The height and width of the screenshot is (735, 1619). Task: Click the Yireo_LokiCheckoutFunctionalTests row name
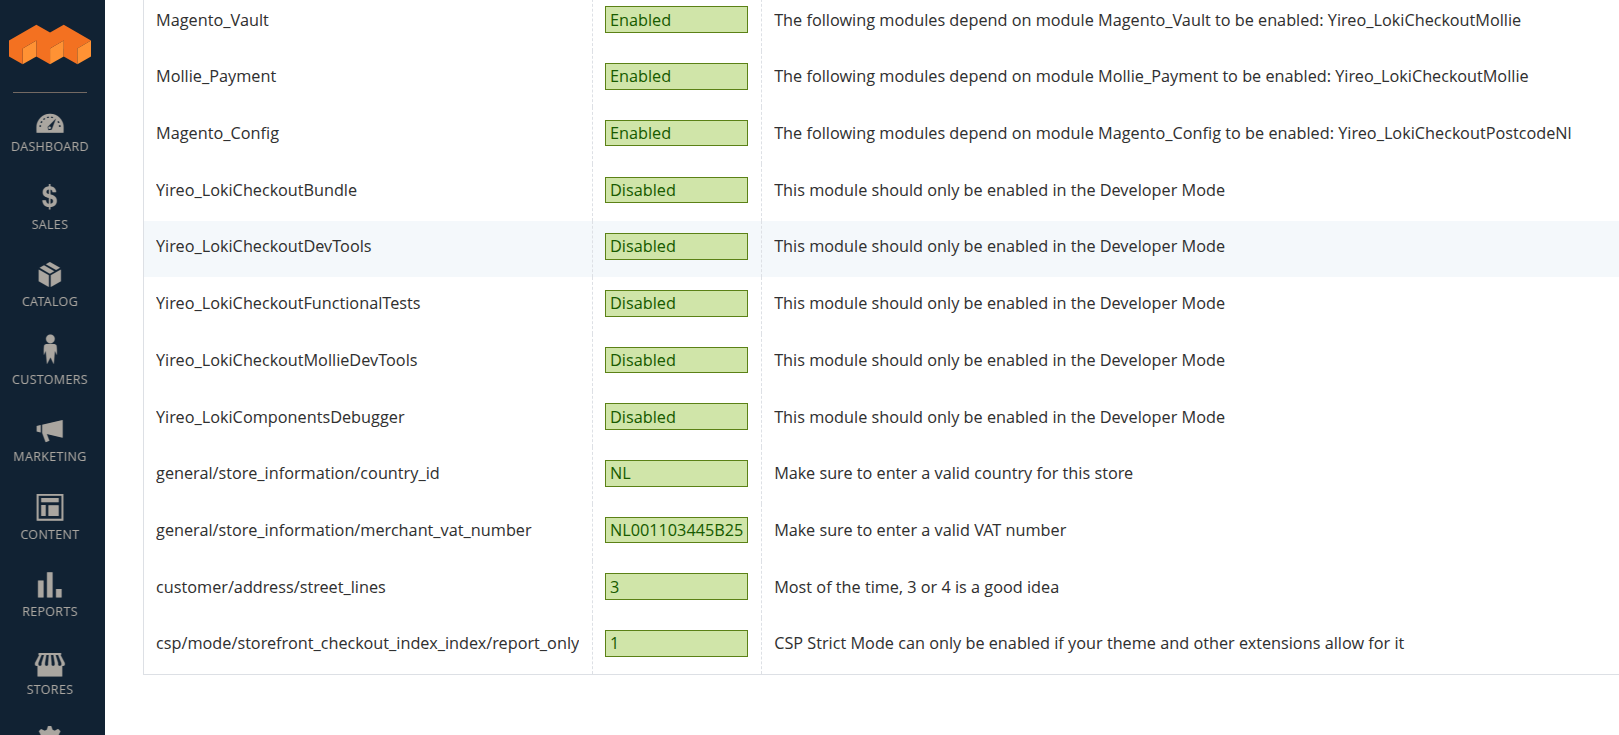(288, 303)
